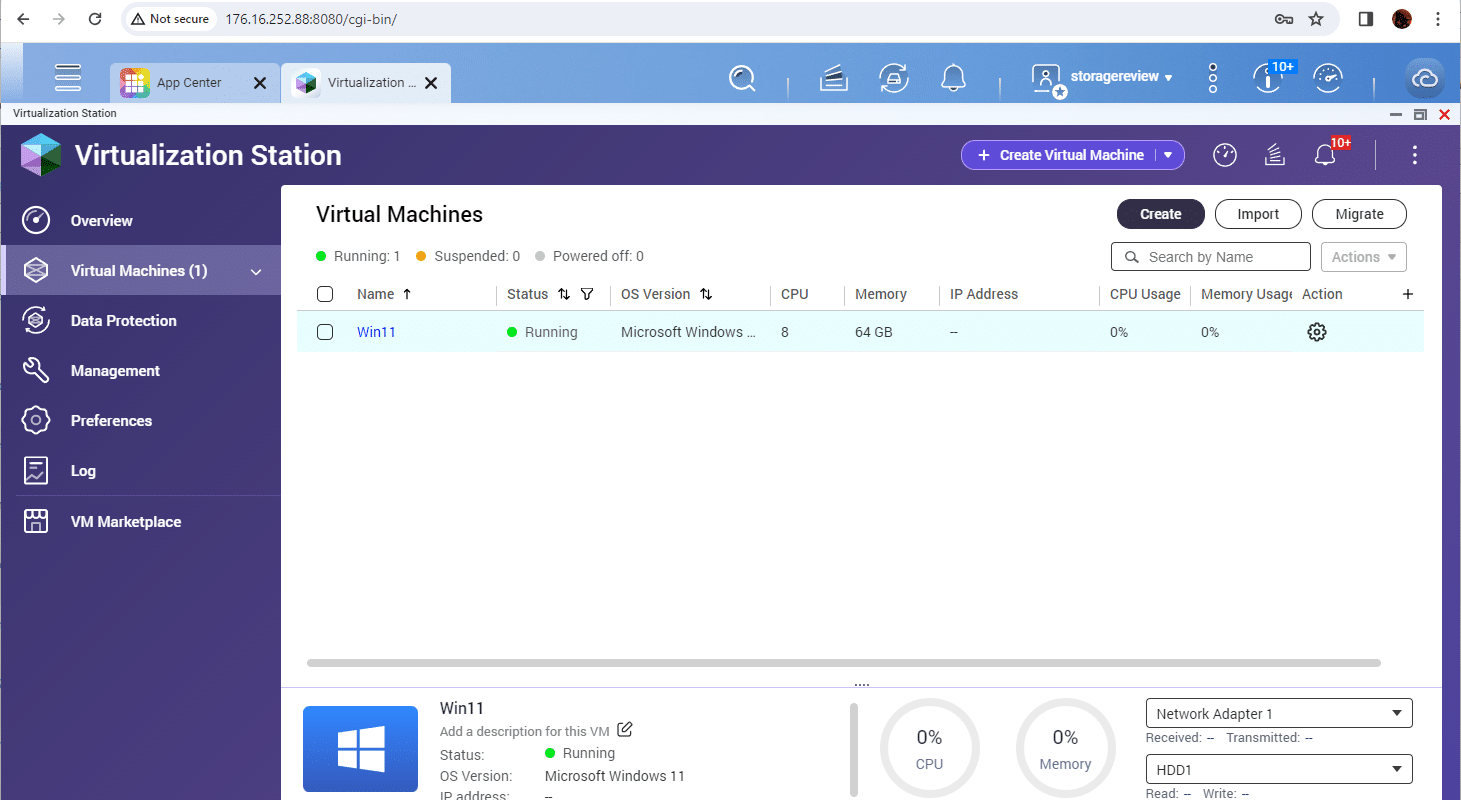The width and height of the screenshot is (1461, 800).
Task: Add a column with the plus icon
Action: (1408, 294)
